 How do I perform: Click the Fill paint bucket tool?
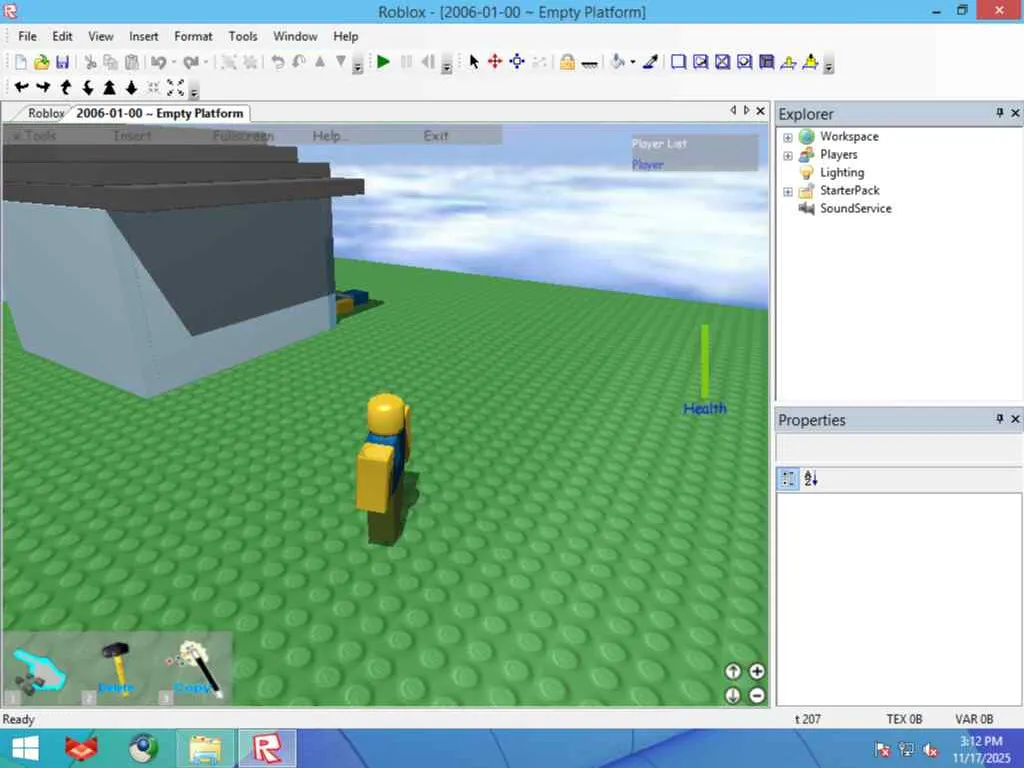[x=616, y=62]
